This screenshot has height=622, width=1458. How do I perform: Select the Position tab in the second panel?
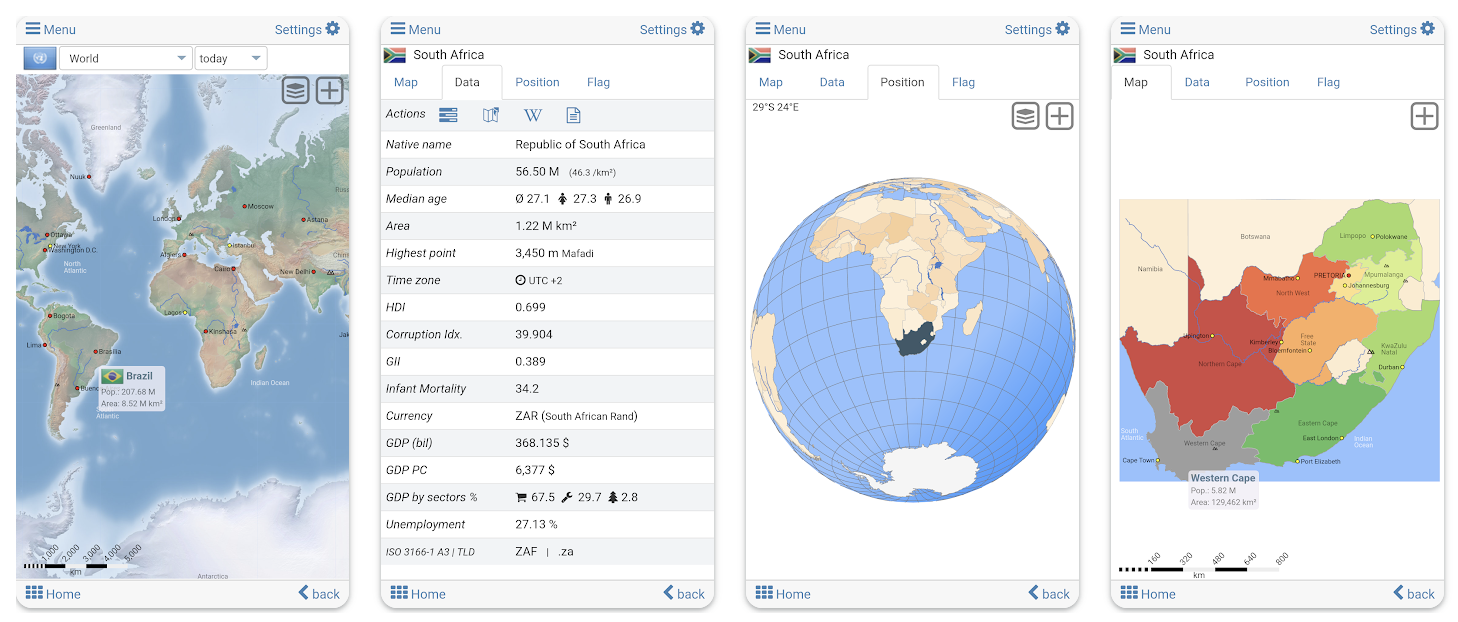pos(537,82)
